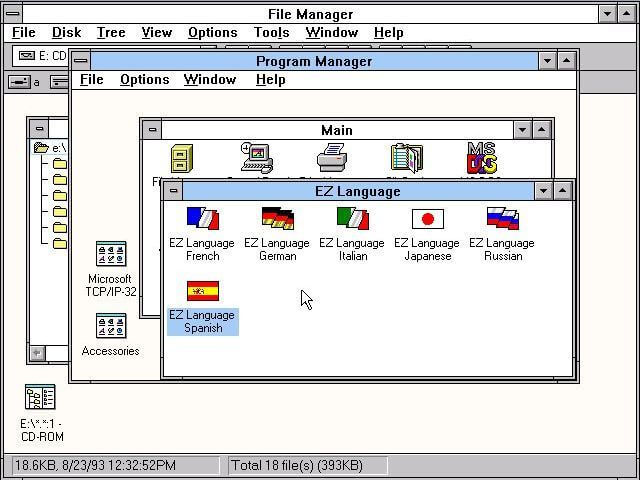Open Program Manager's File menu
Image resolution: width=640 pixels, height=480 pixels.
pyautogui.click(x=91, y=80)
